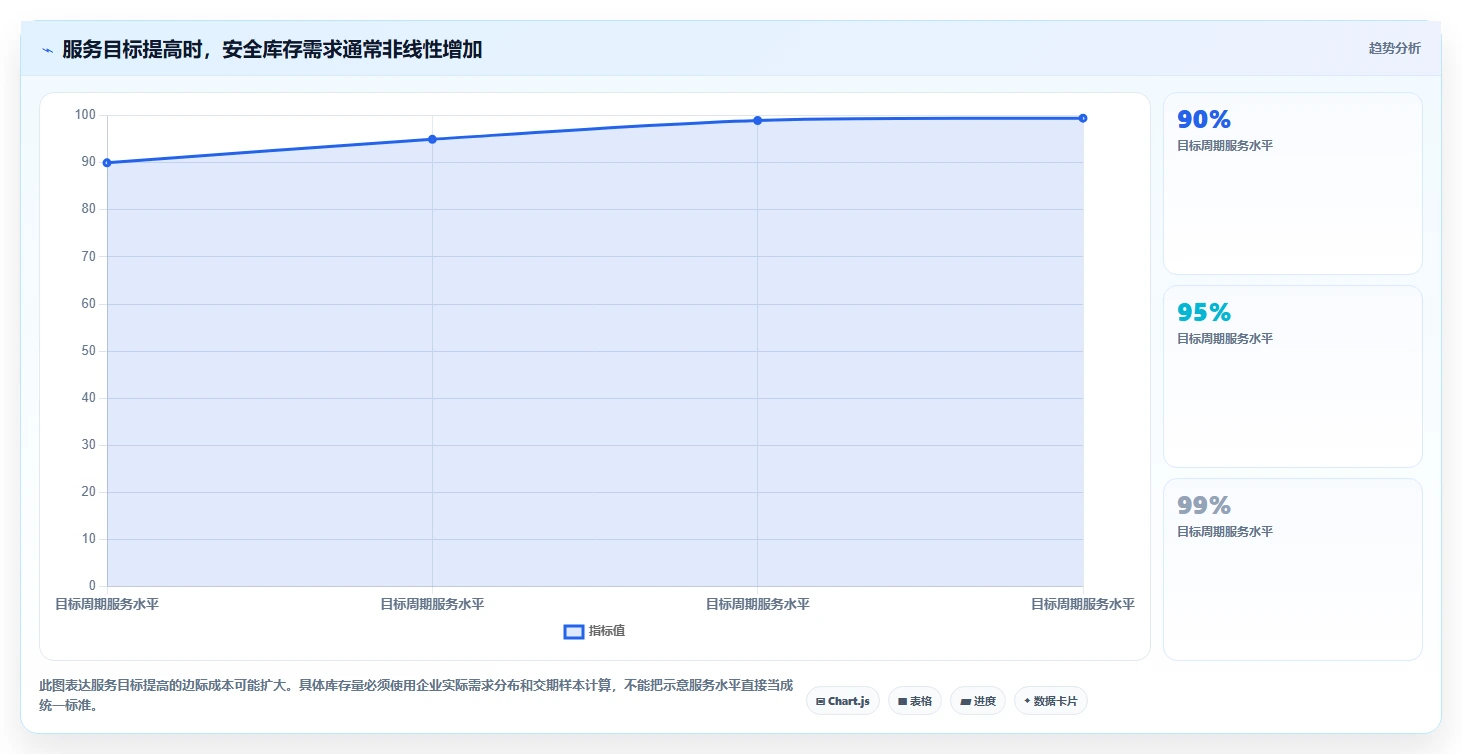This screenshot has width=1462, height=754.
Task: Click the 趋势分析 label in header
Action: [x=1394, y=48]
